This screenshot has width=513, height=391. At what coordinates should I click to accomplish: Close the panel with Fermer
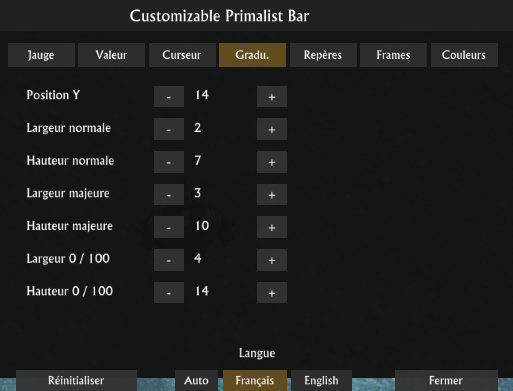(446, 380)
